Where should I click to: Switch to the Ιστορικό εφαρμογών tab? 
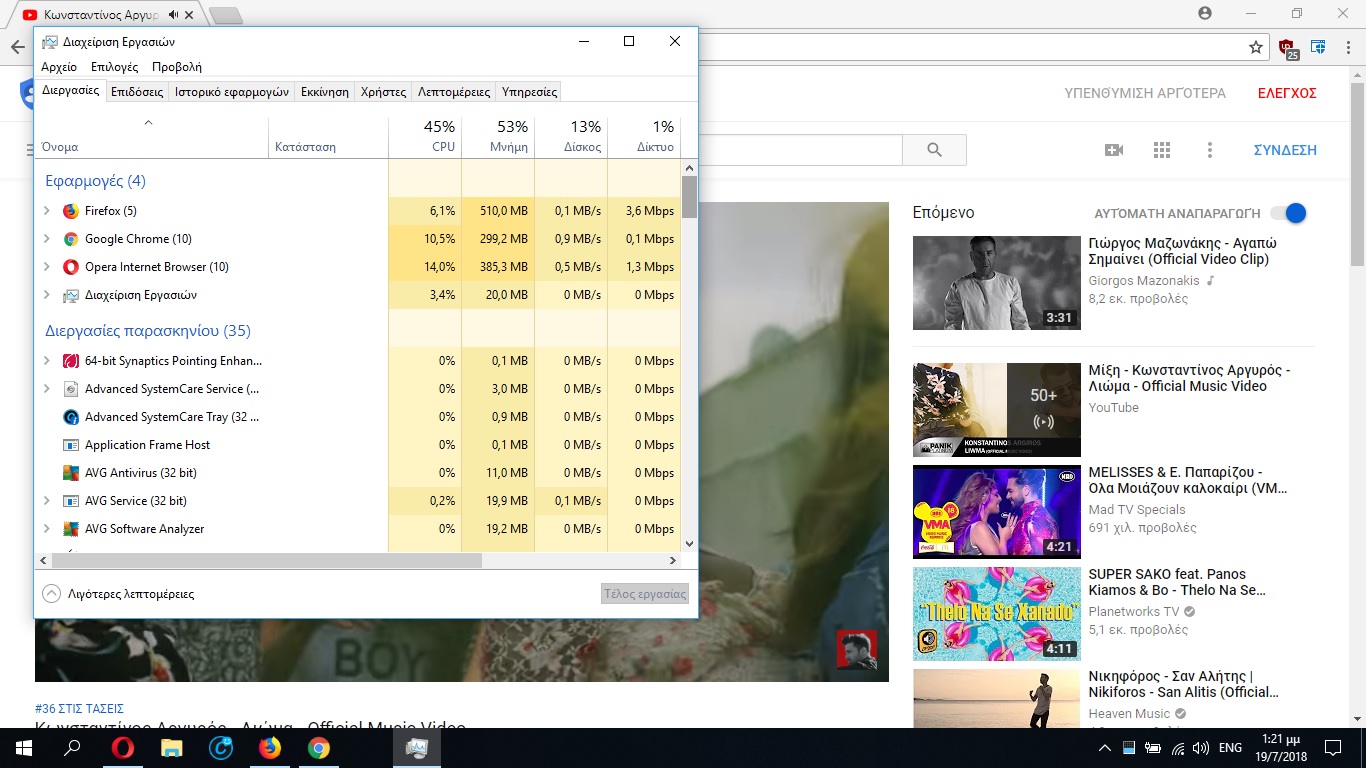(x=232, y=92)
